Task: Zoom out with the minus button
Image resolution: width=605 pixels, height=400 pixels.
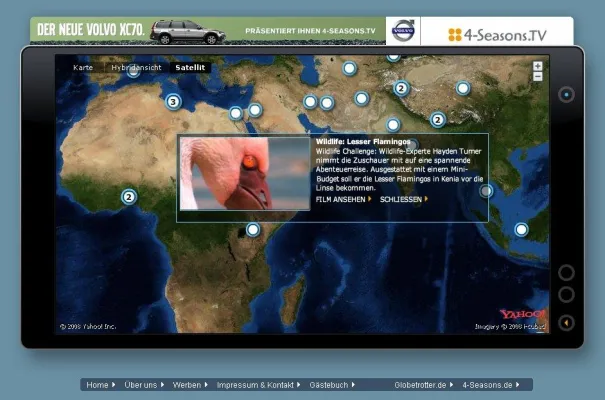Action: click(x=537, y=77)
